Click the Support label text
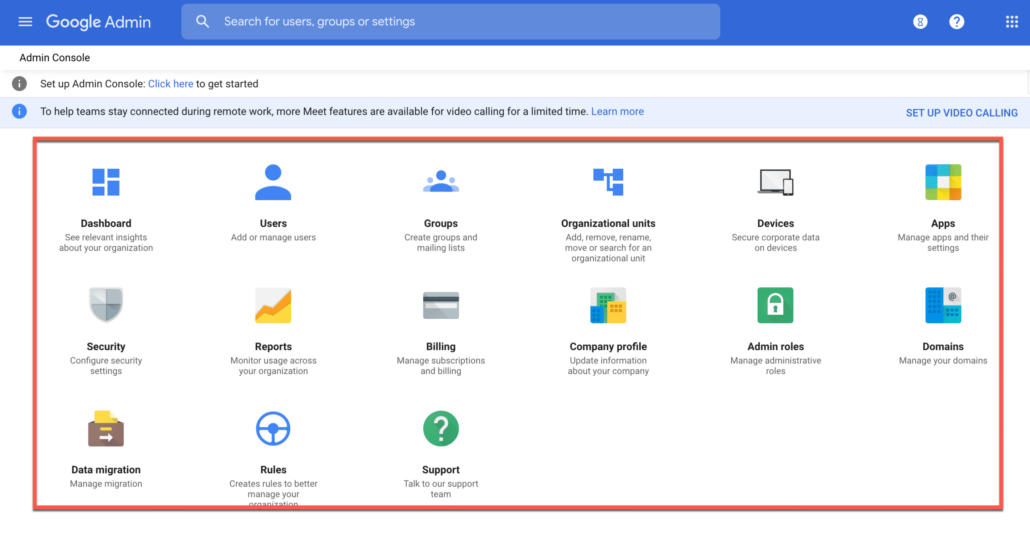This screenshot has width=1030, height=536. click(441, 470)
